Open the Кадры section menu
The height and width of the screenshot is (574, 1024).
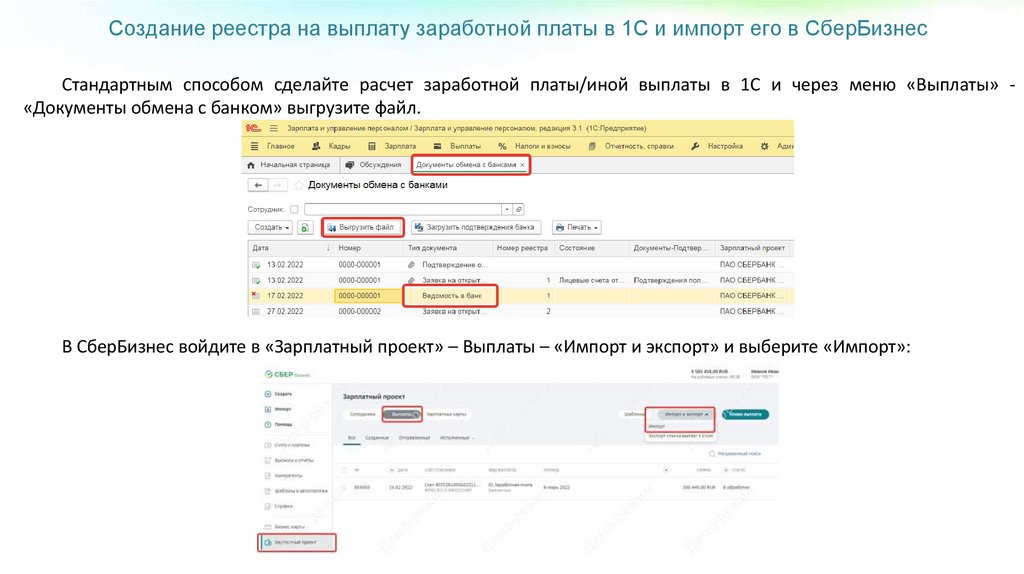pos(331,146)
